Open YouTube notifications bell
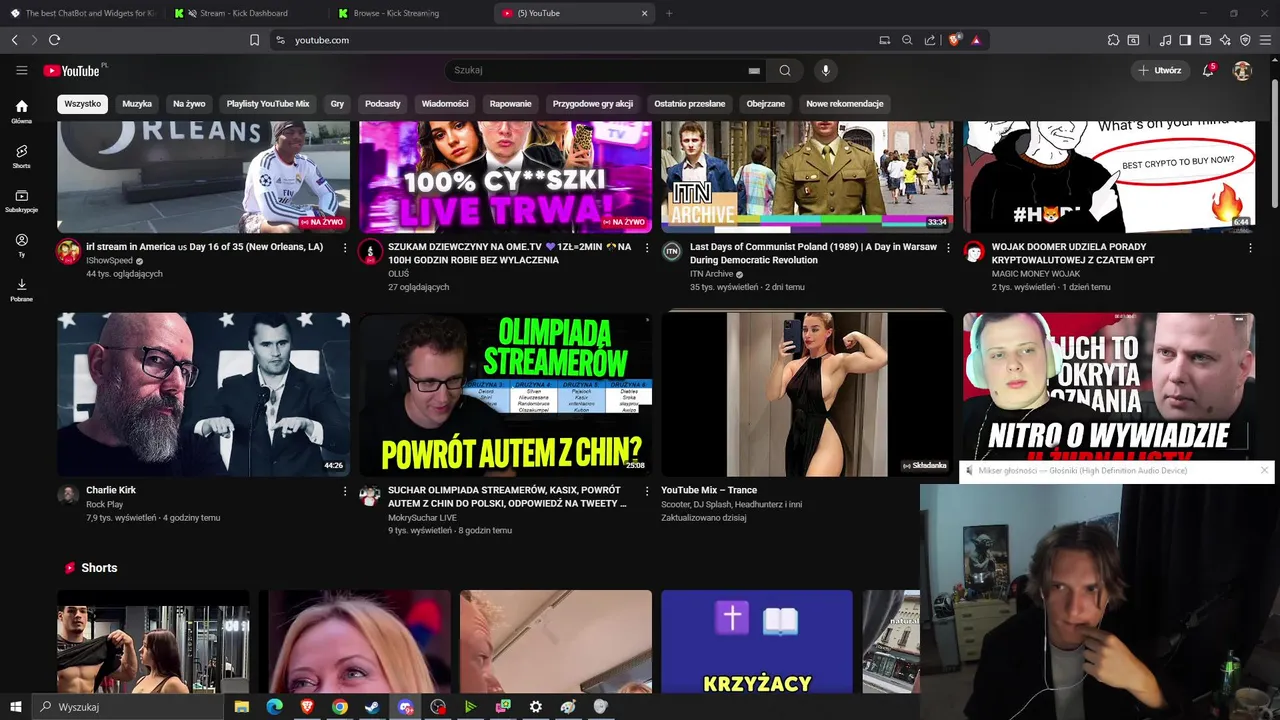 (1208, 70)
